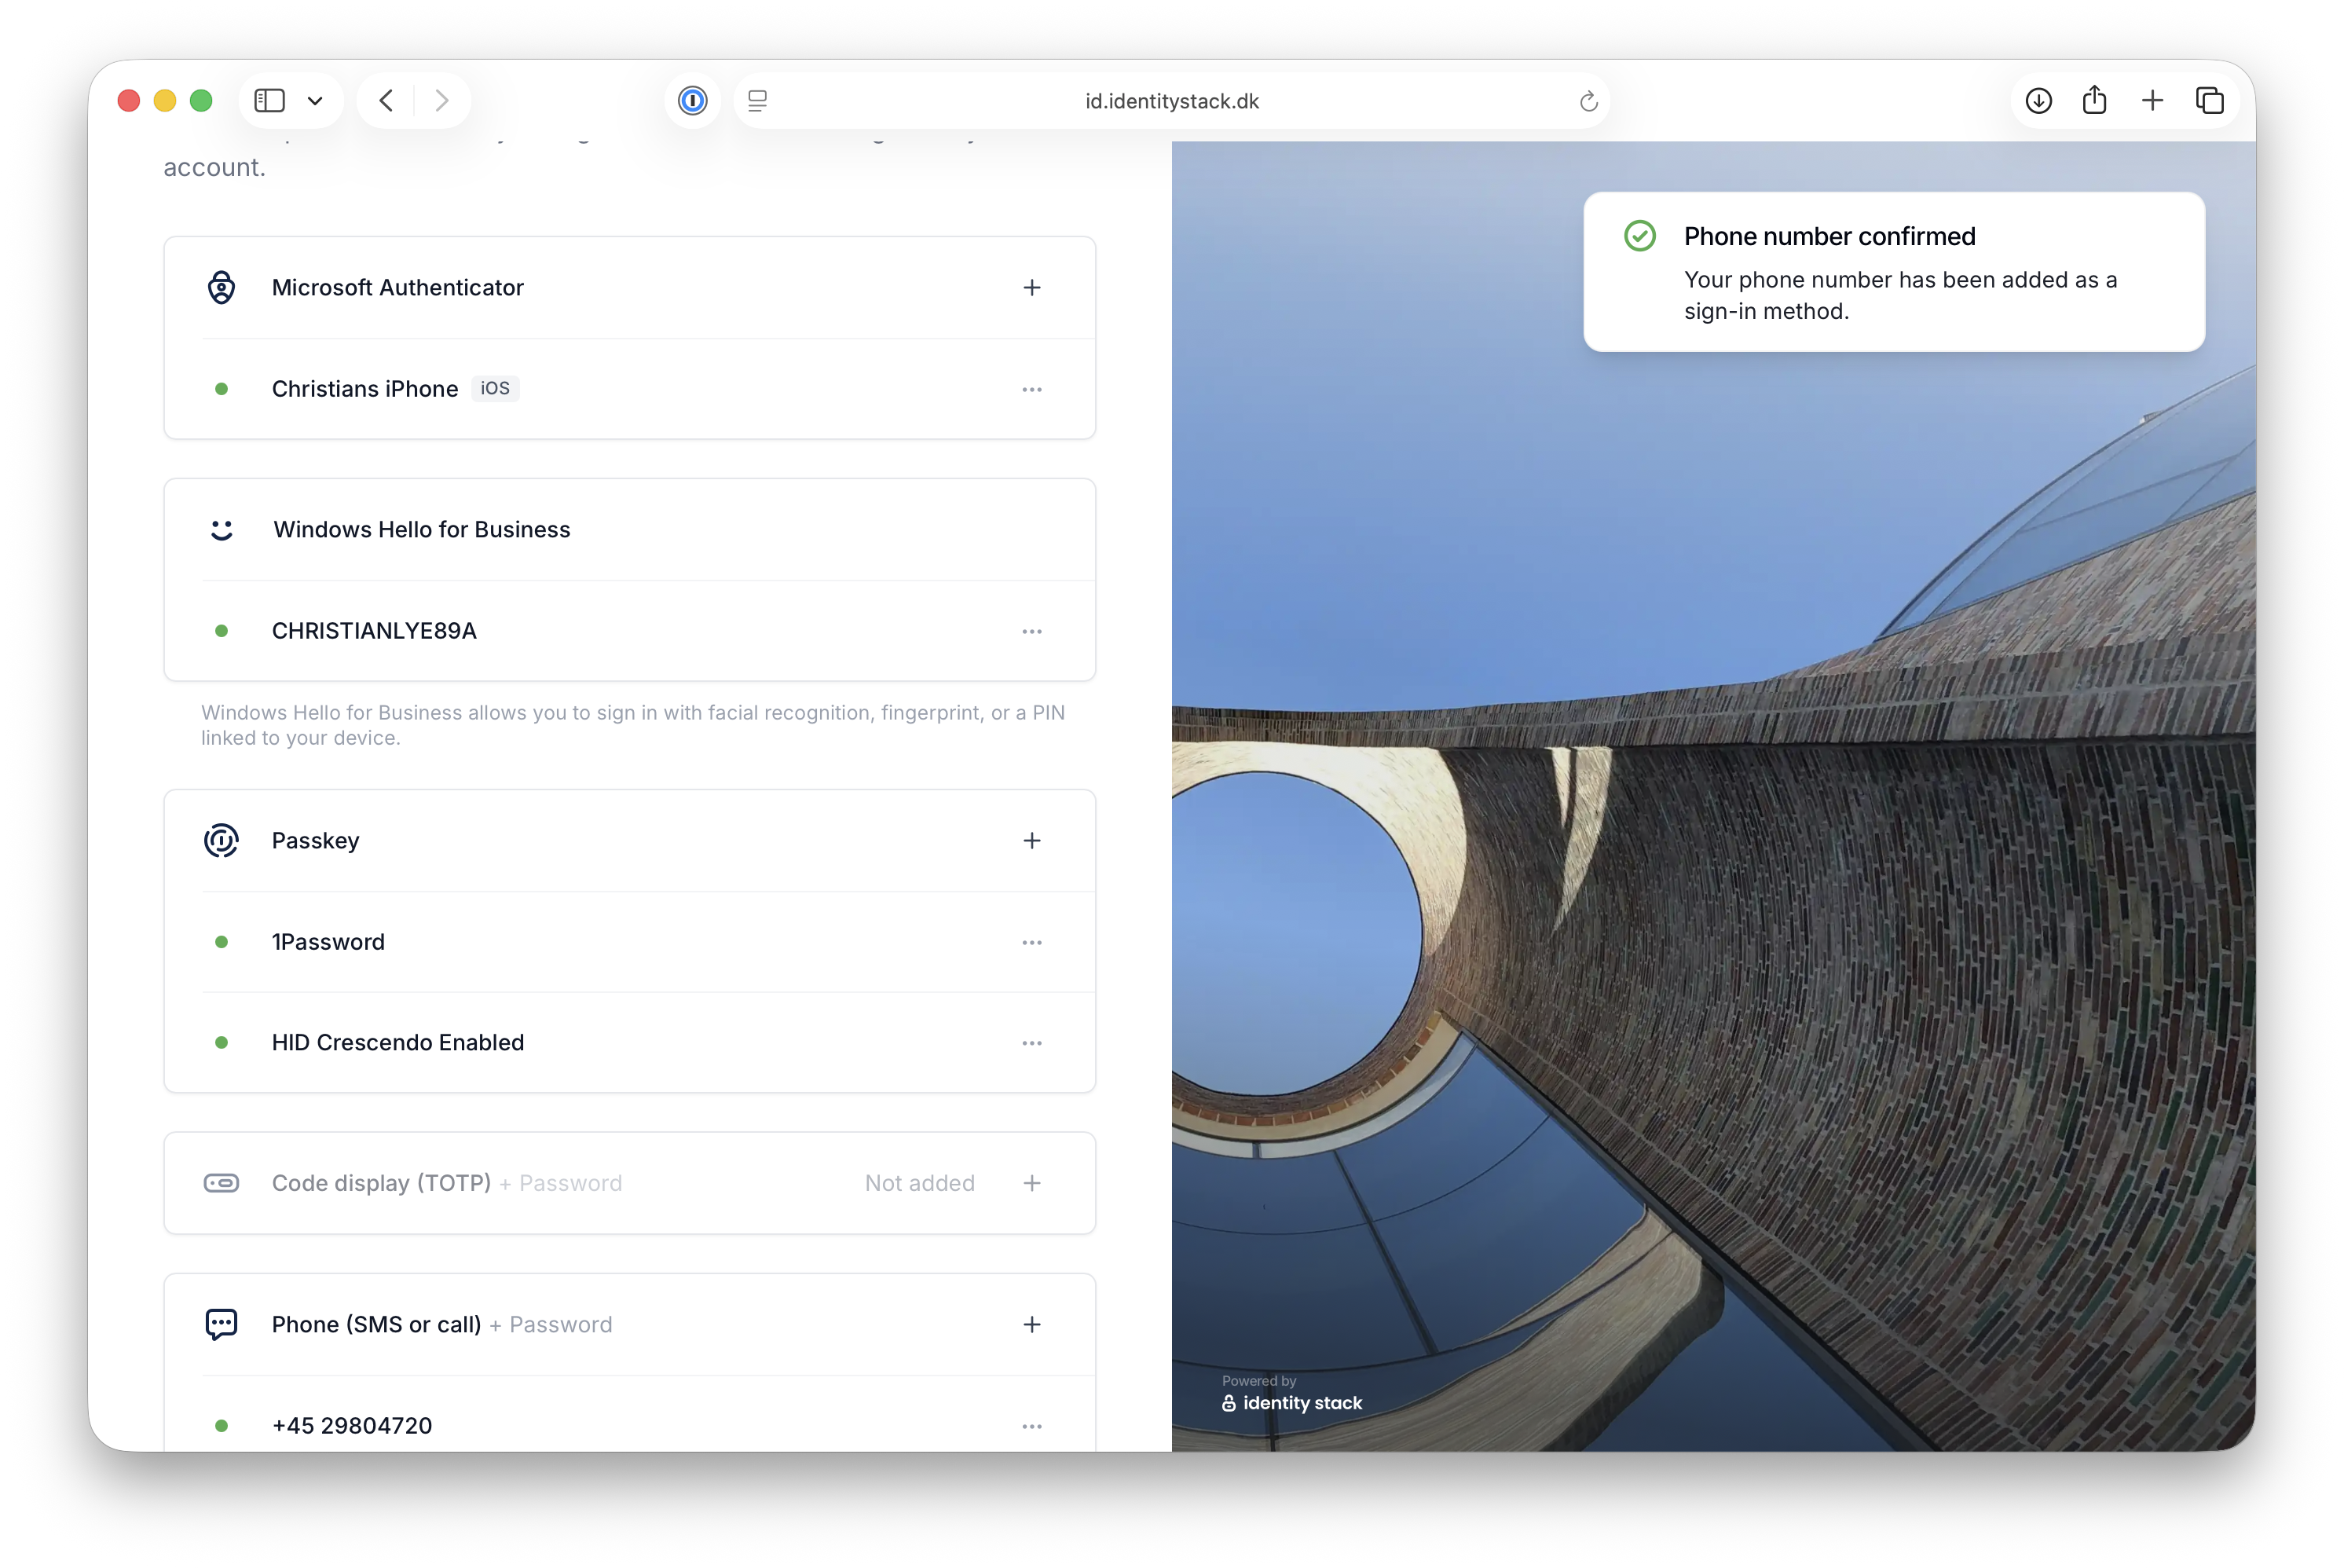
Task: Click the iOS badge next to Christians iPhone
Action: pos(495,388)
